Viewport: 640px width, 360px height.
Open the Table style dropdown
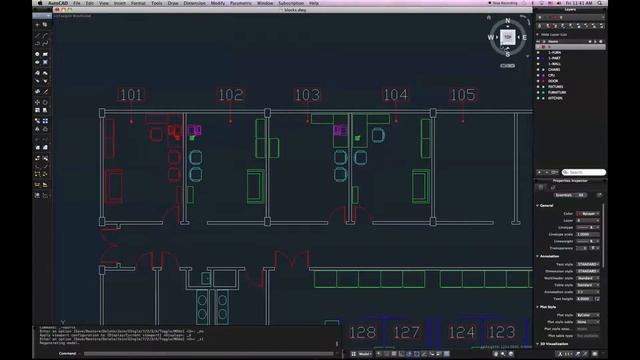click(588, 285)
